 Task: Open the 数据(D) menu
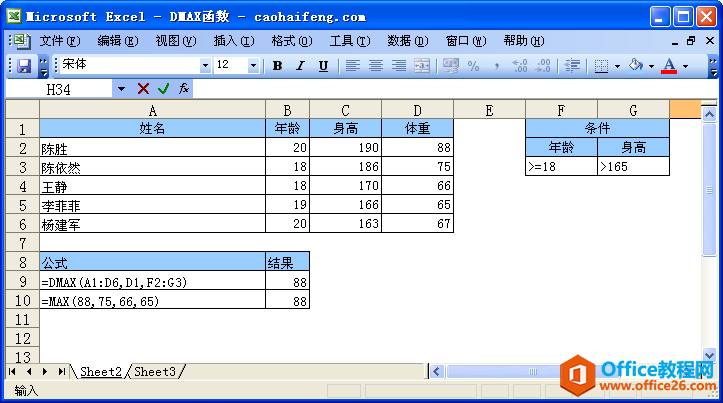(x=408, y=41)
